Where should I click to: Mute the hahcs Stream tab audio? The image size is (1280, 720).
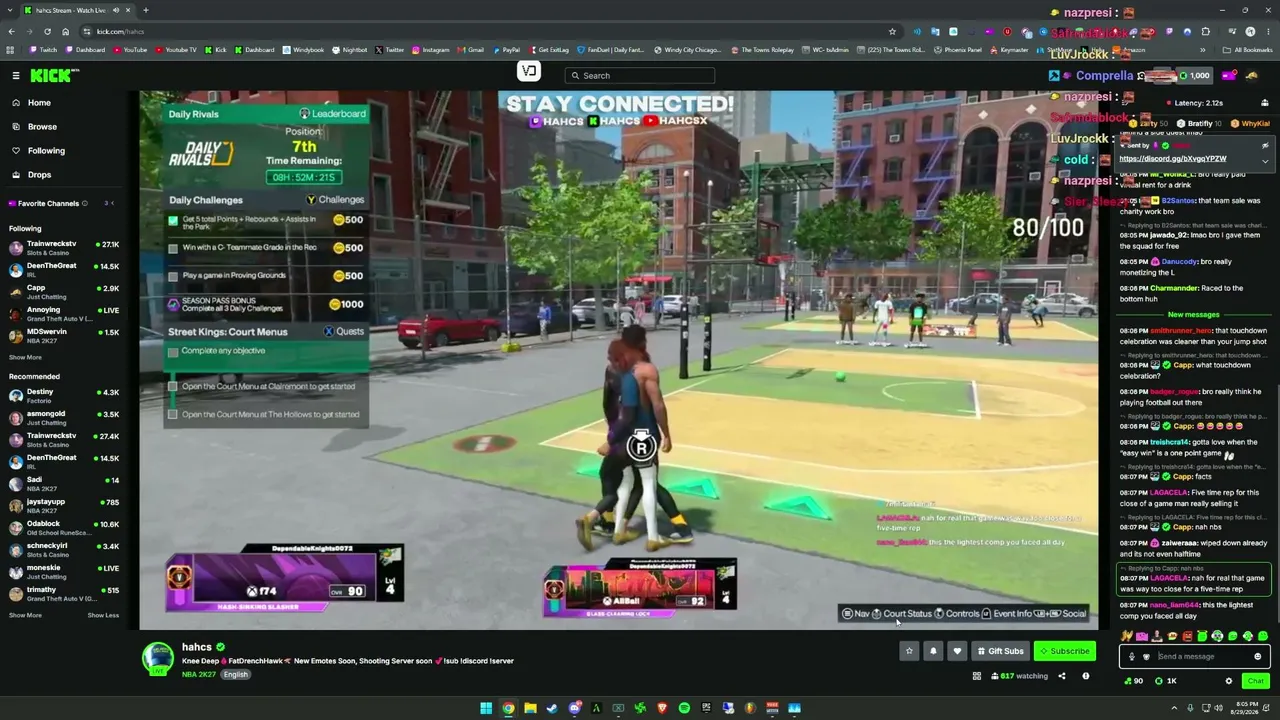click(x=116, y=10)
